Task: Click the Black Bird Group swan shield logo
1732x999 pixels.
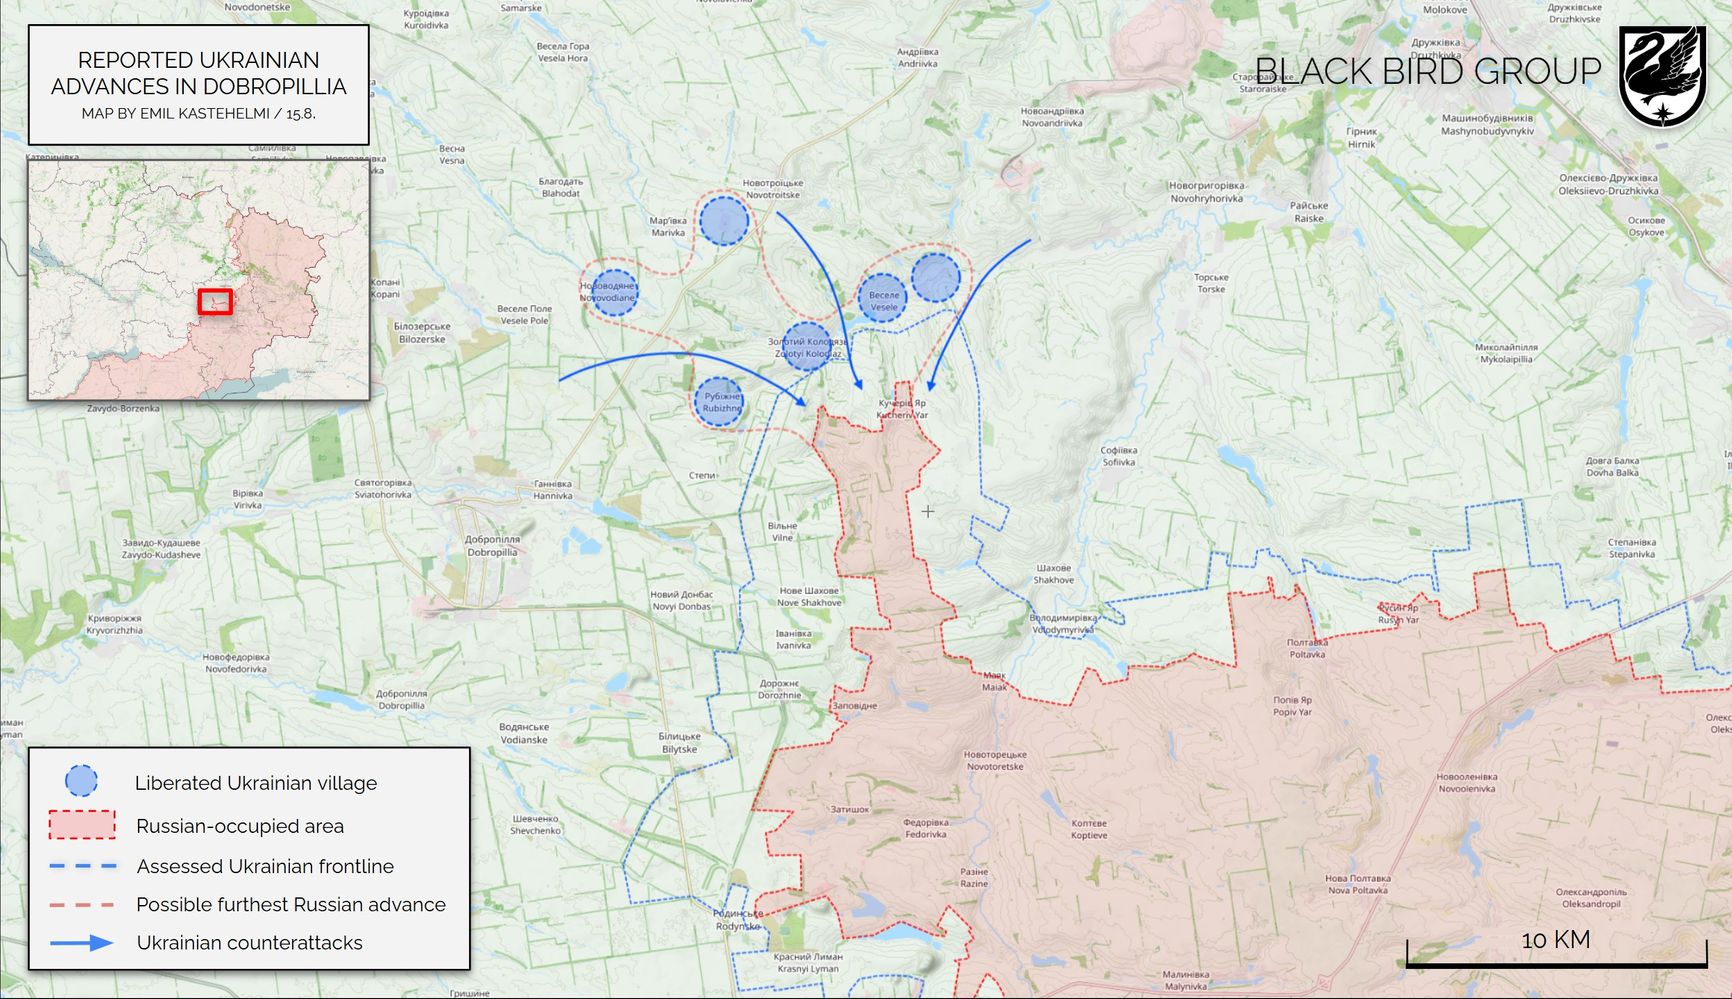Action: pyautogui.click(x=1662, y=76)
